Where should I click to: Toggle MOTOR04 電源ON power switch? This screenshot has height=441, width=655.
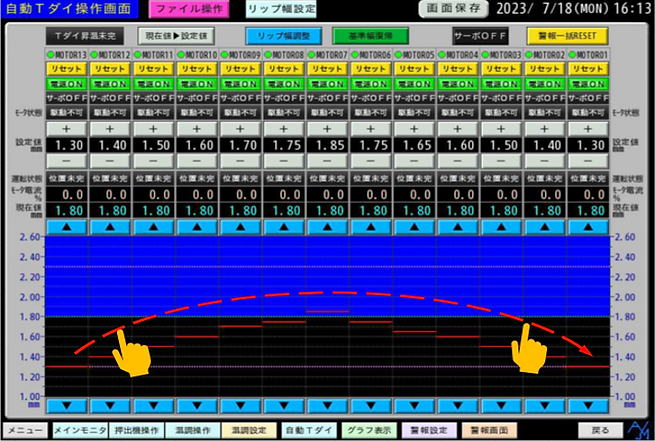point(457,84)
